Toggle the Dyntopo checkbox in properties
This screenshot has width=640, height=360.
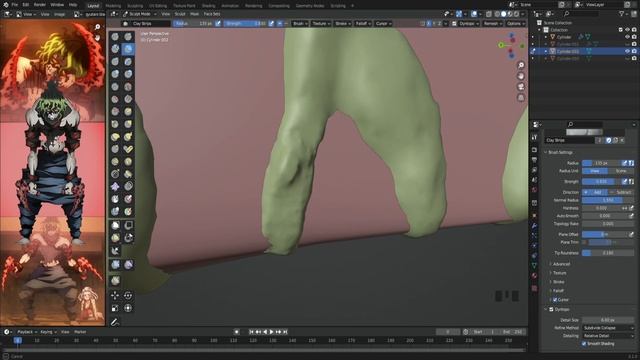(x=551, y=309)
